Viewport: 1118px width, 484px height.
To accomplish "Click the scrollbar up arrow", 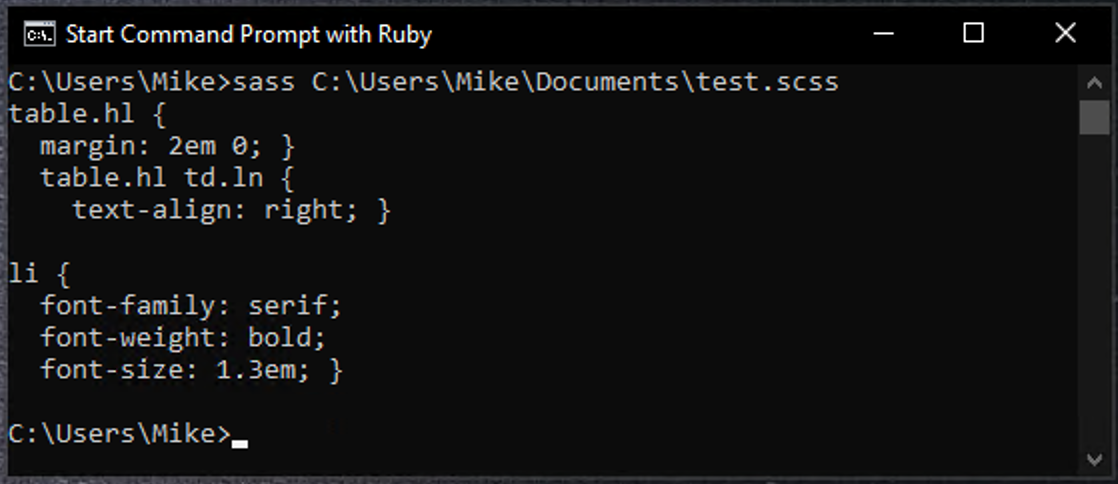I will click(1094, 80).
